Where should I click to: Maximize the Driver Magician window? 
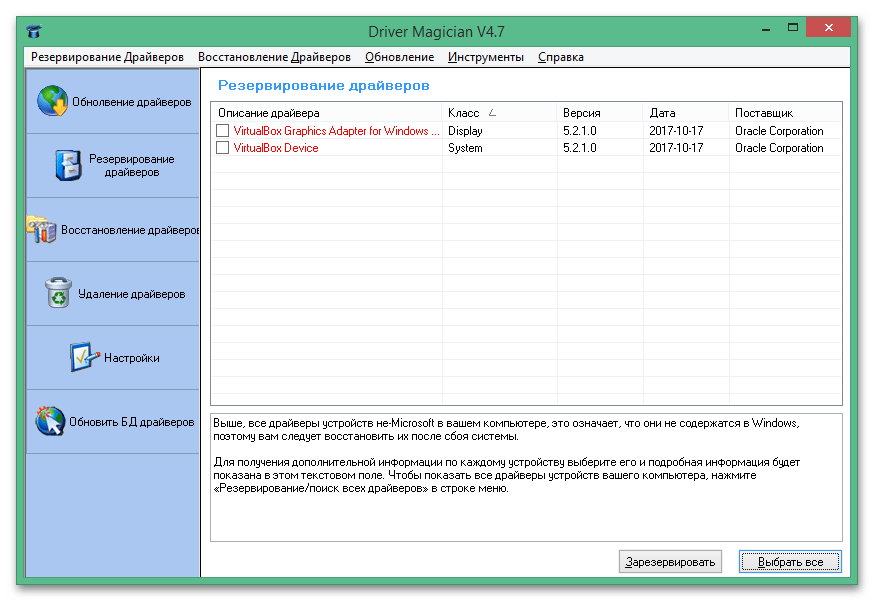point(793,28)
